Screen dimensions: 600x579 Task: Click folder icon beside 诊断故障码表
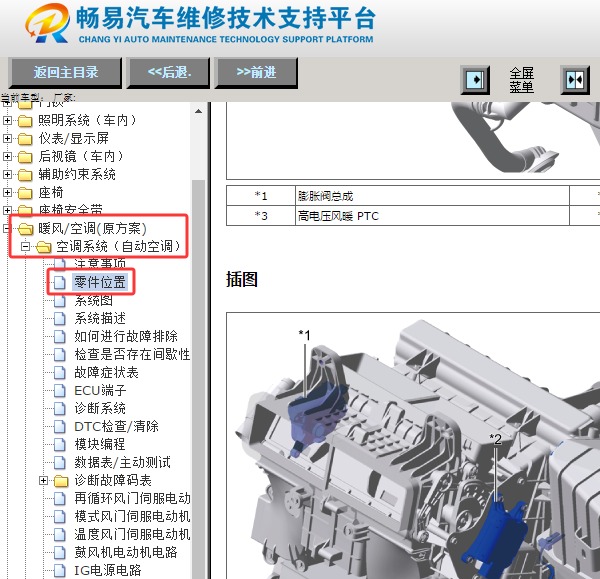click(61, 481)
